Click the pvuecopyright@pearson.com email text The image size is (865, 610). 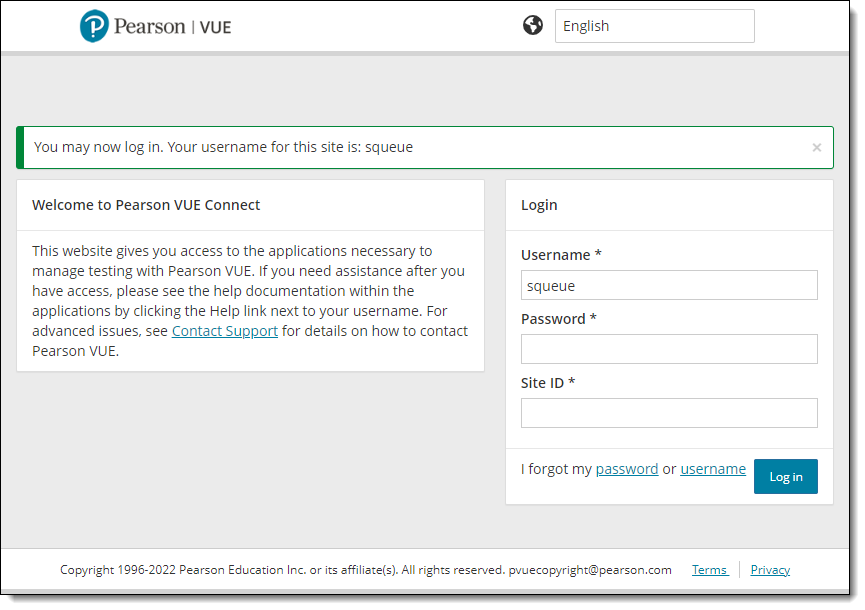[590, 570]
